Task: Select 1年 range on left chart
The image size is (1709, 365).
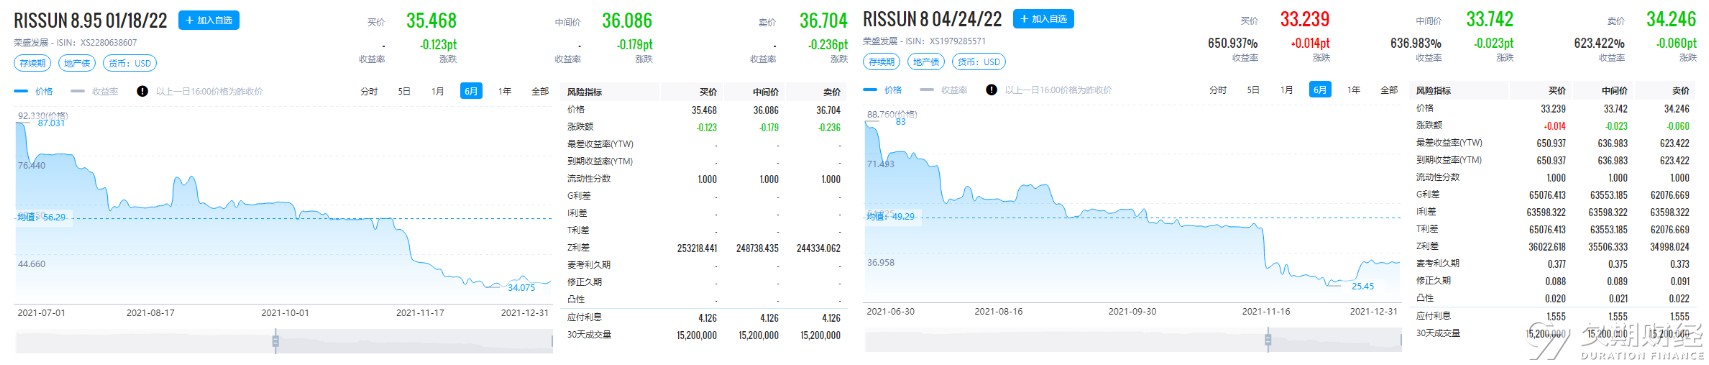Action: click(x=505, y=91)
